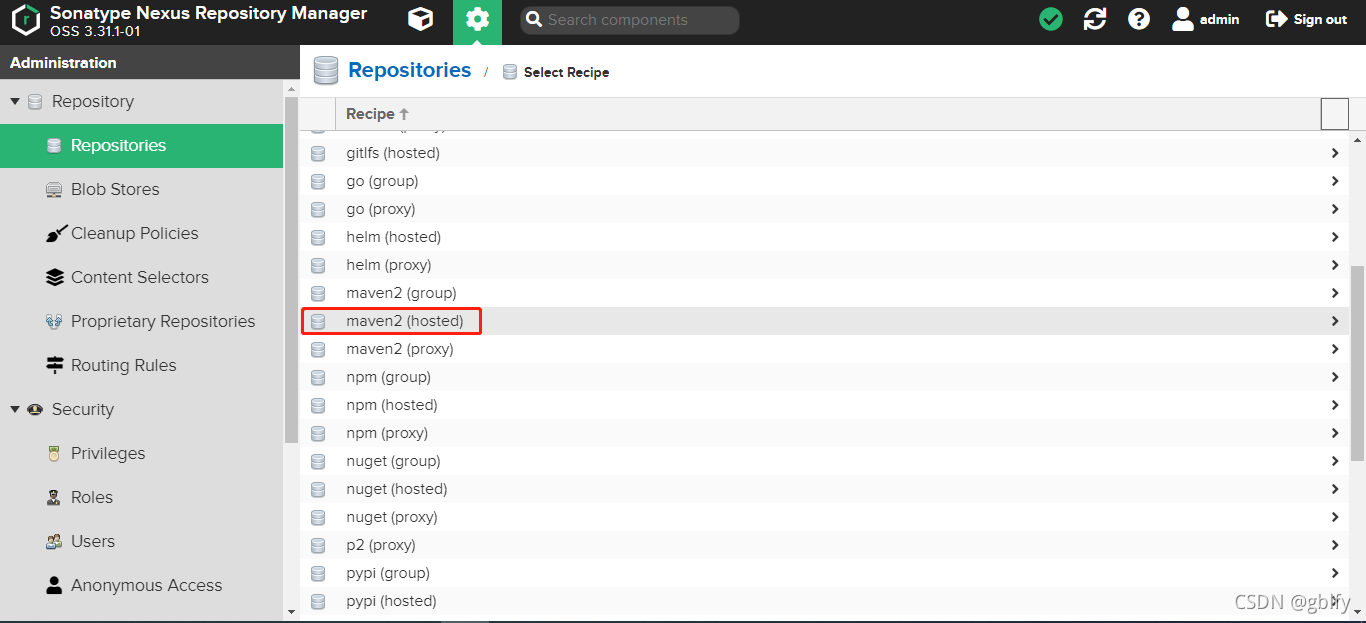The height and width of the screenshot is (623, 1366).
Task: Open Roles under Security
Action: (x=141, y=498)
